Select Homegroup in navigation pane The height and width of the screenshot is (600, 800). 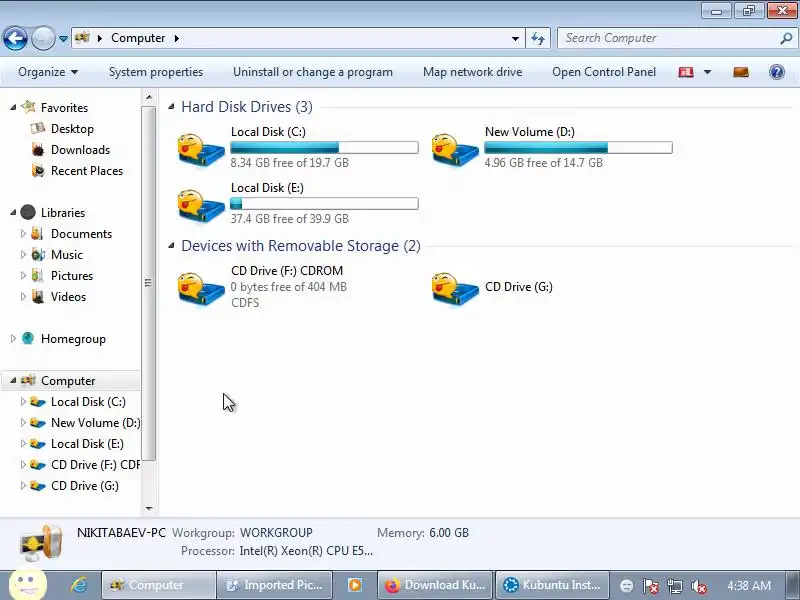[x=73, y=338]
